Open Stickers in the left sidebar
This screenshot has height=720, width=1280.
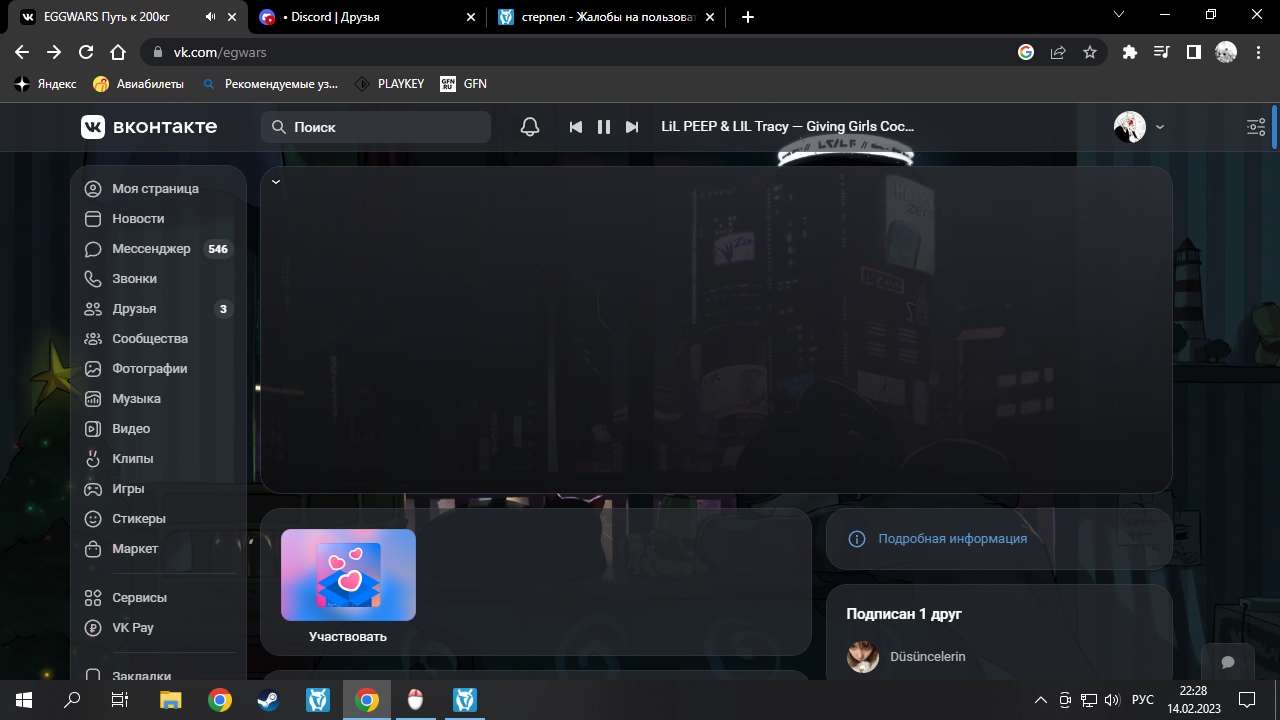point(138,519)
